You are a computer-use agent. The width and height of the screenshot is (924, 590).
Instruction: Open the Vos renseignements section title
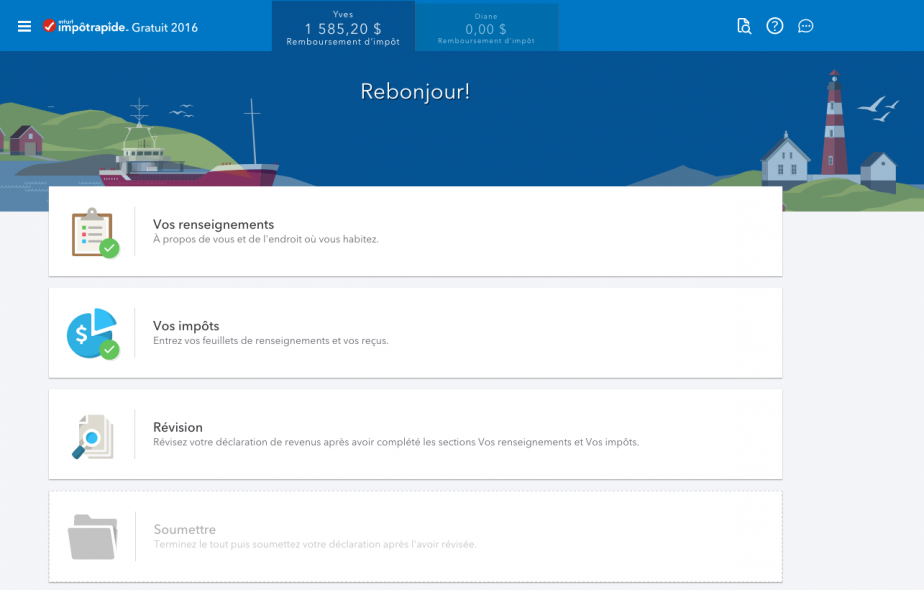click(x=213, y=225)
